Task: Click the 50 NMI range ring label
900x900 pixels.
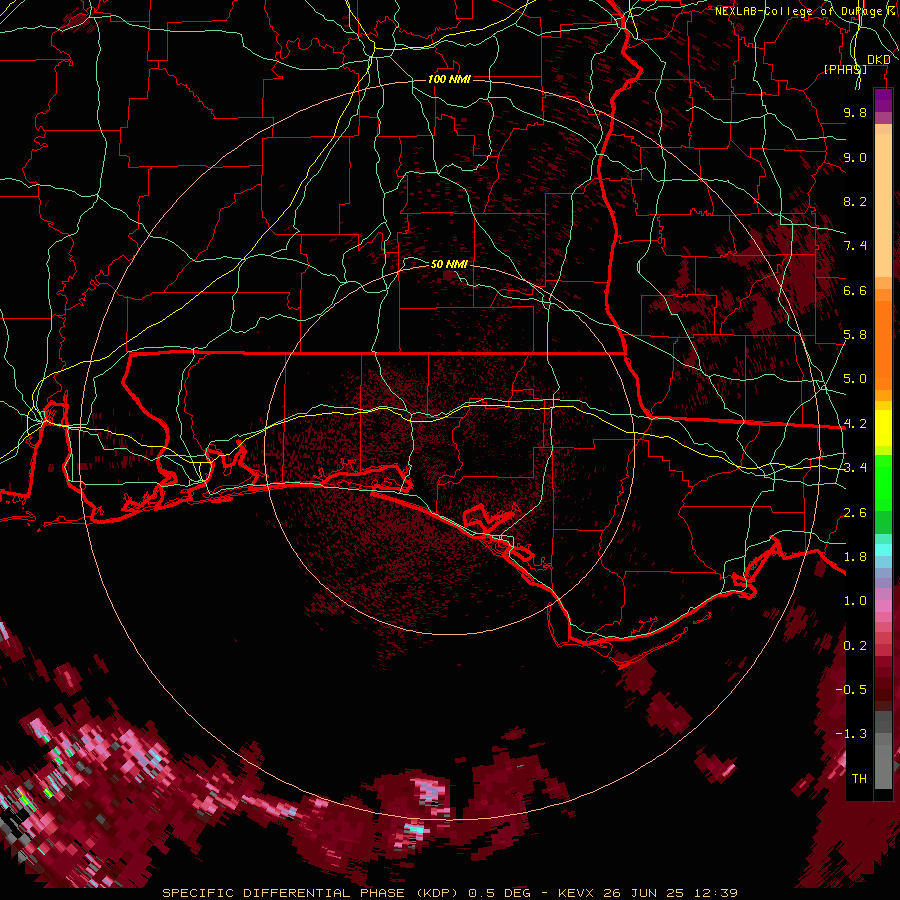Action: (449, 264)
